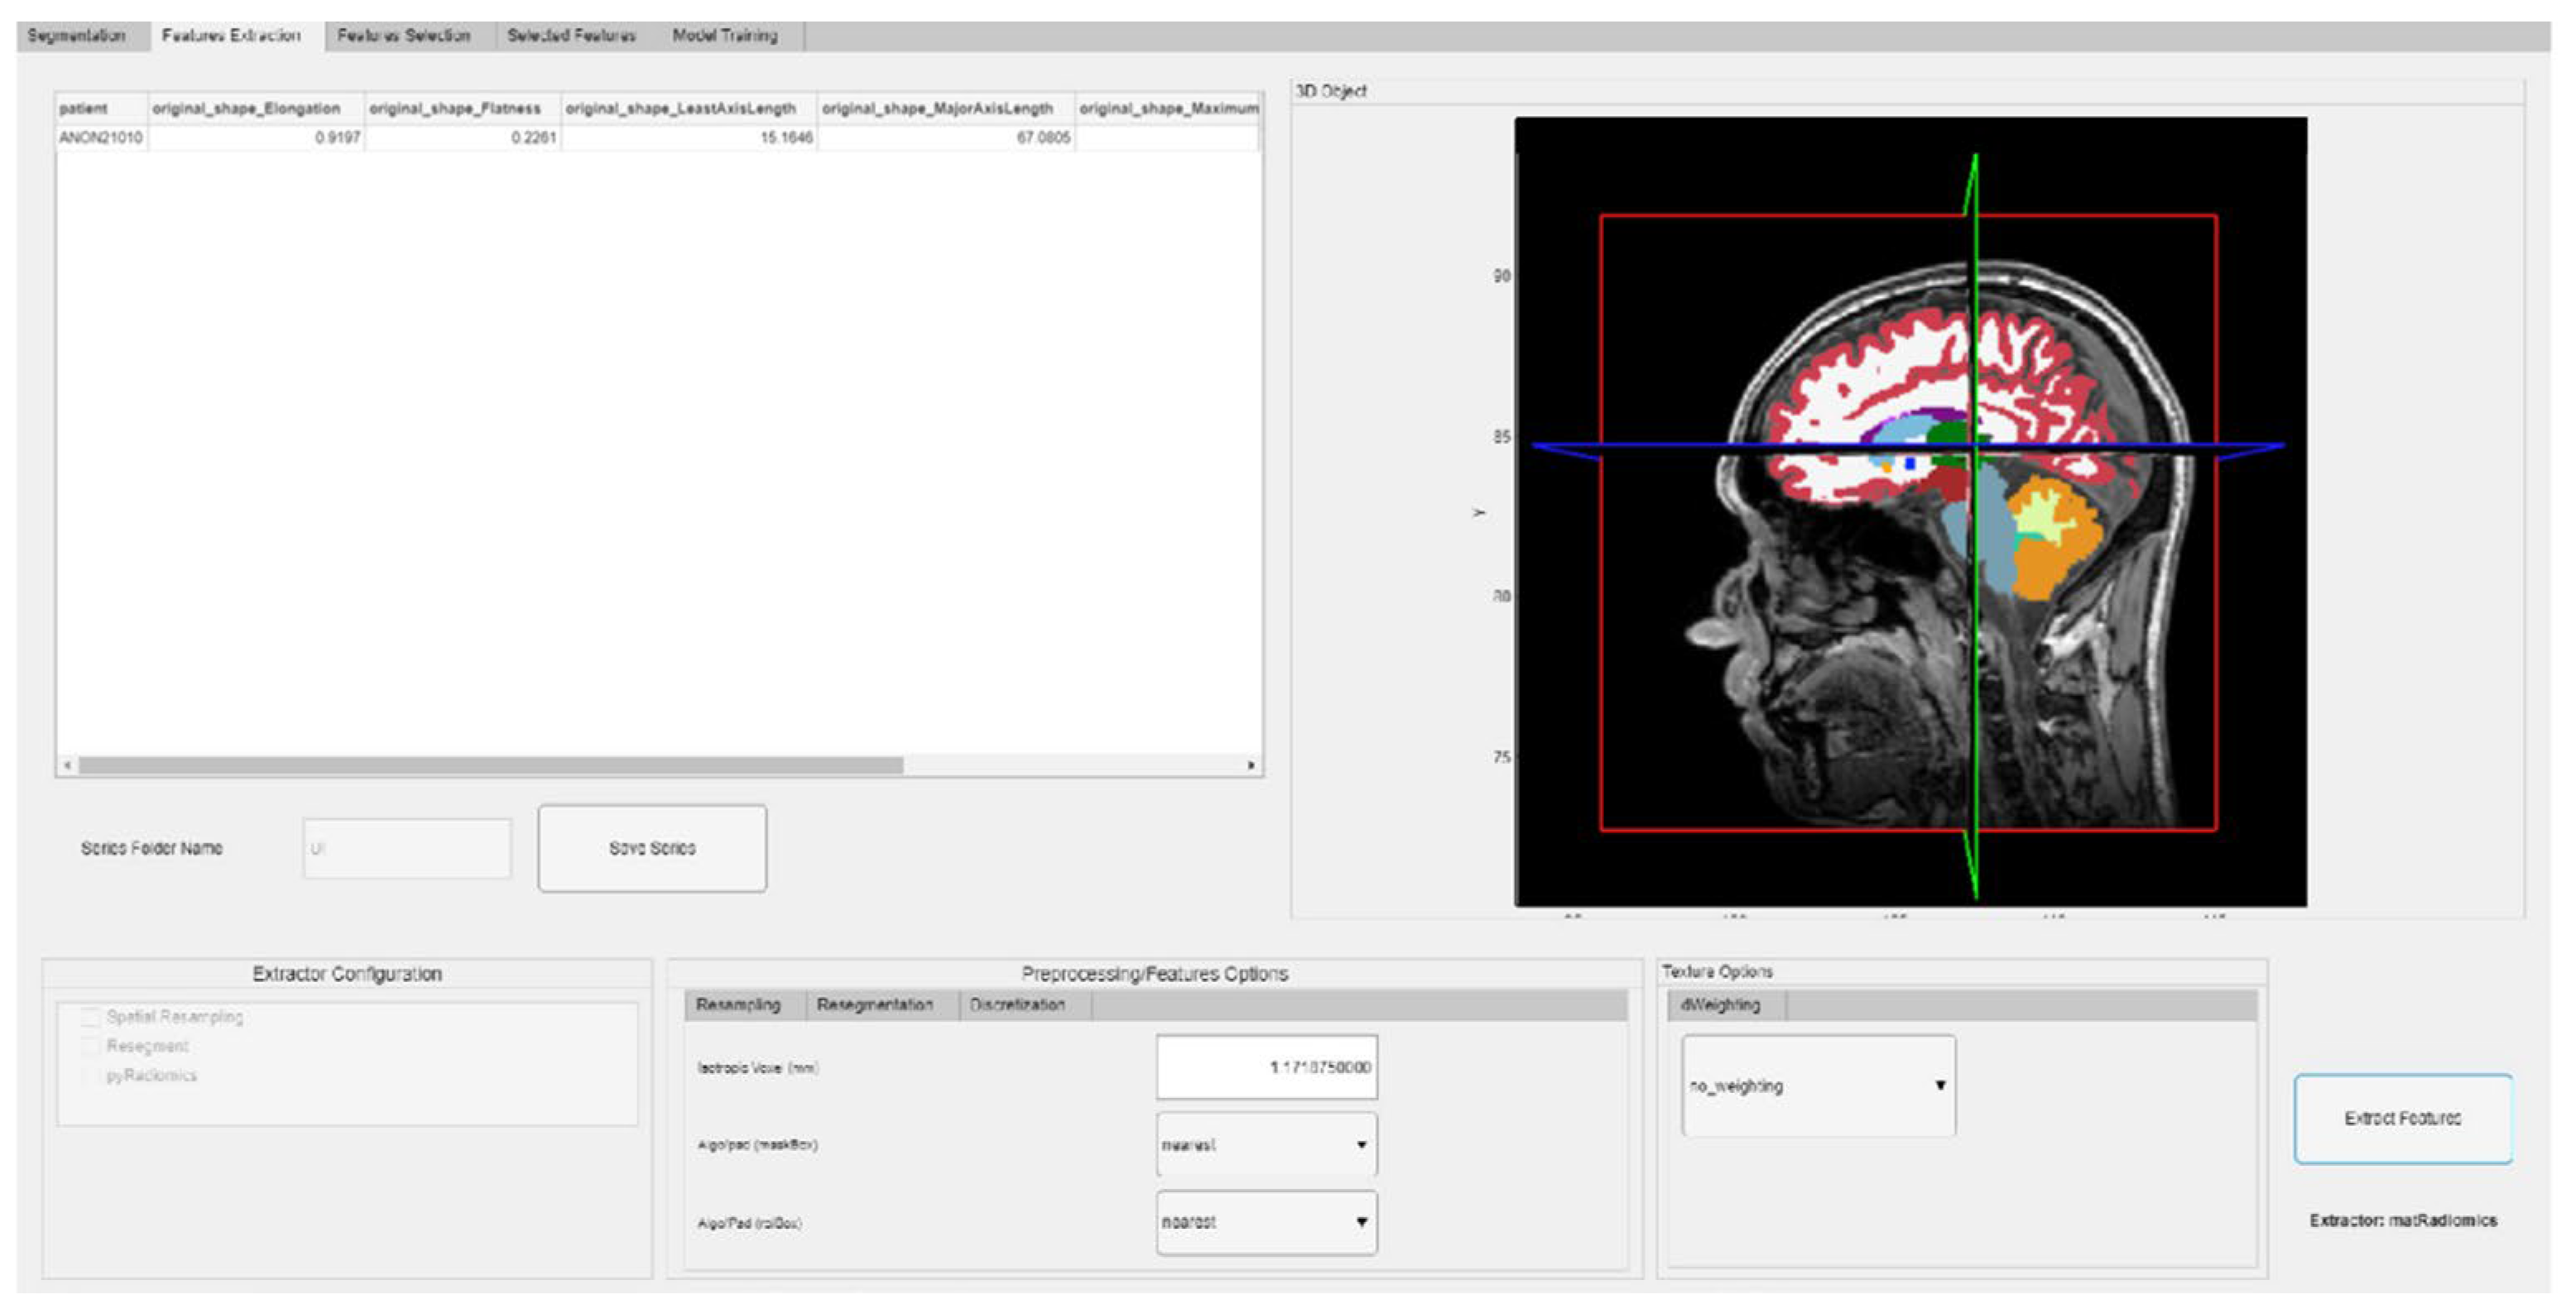This screenshot has width=2576, height=1314.
Task: Expand the no_weighting dropdown
Action: coord(1818,1086)
